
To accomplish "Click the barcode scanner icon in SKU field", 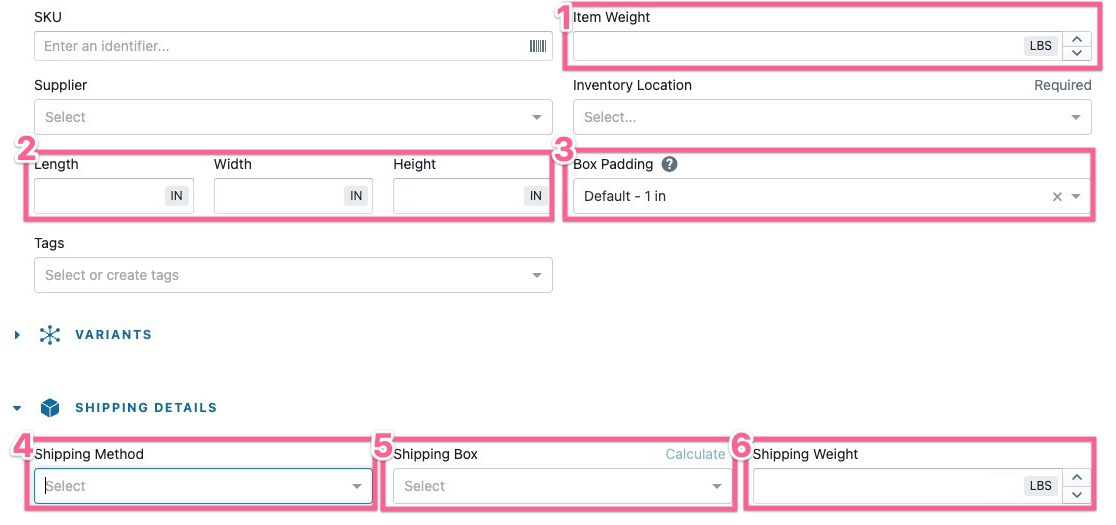I will click(538, 46).
